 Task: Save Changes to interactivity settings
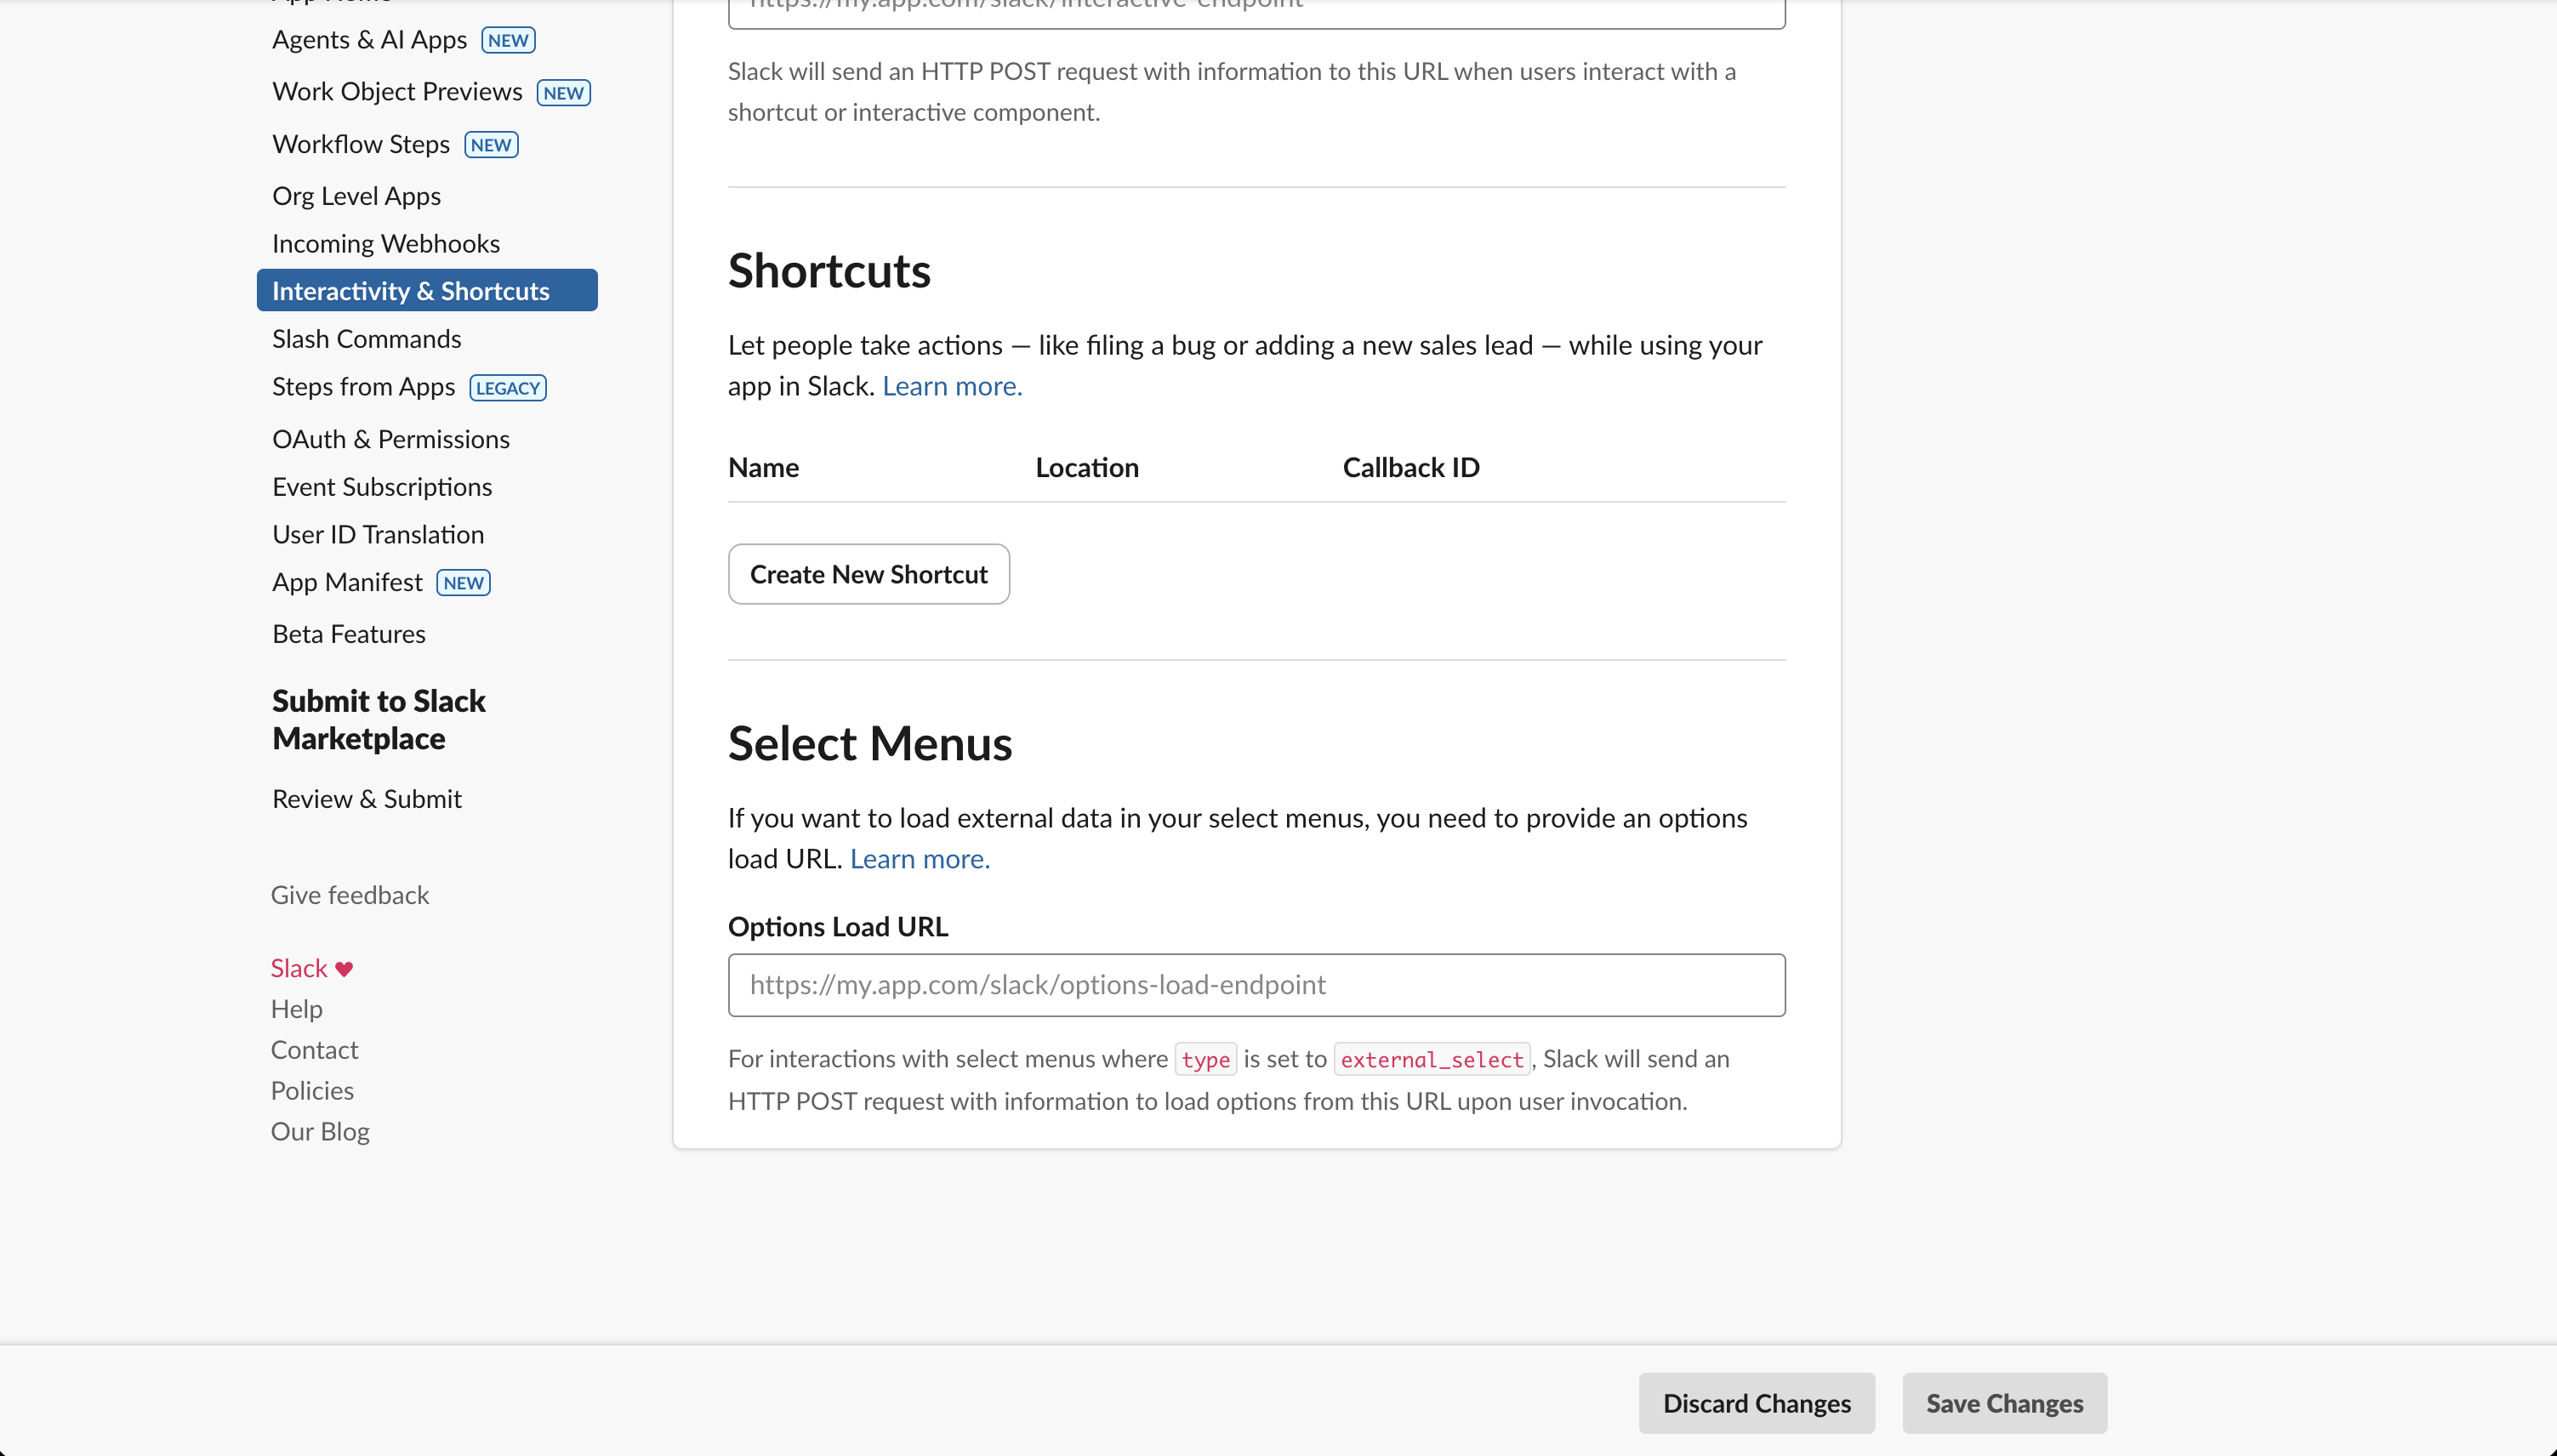pos(2004,1402)
